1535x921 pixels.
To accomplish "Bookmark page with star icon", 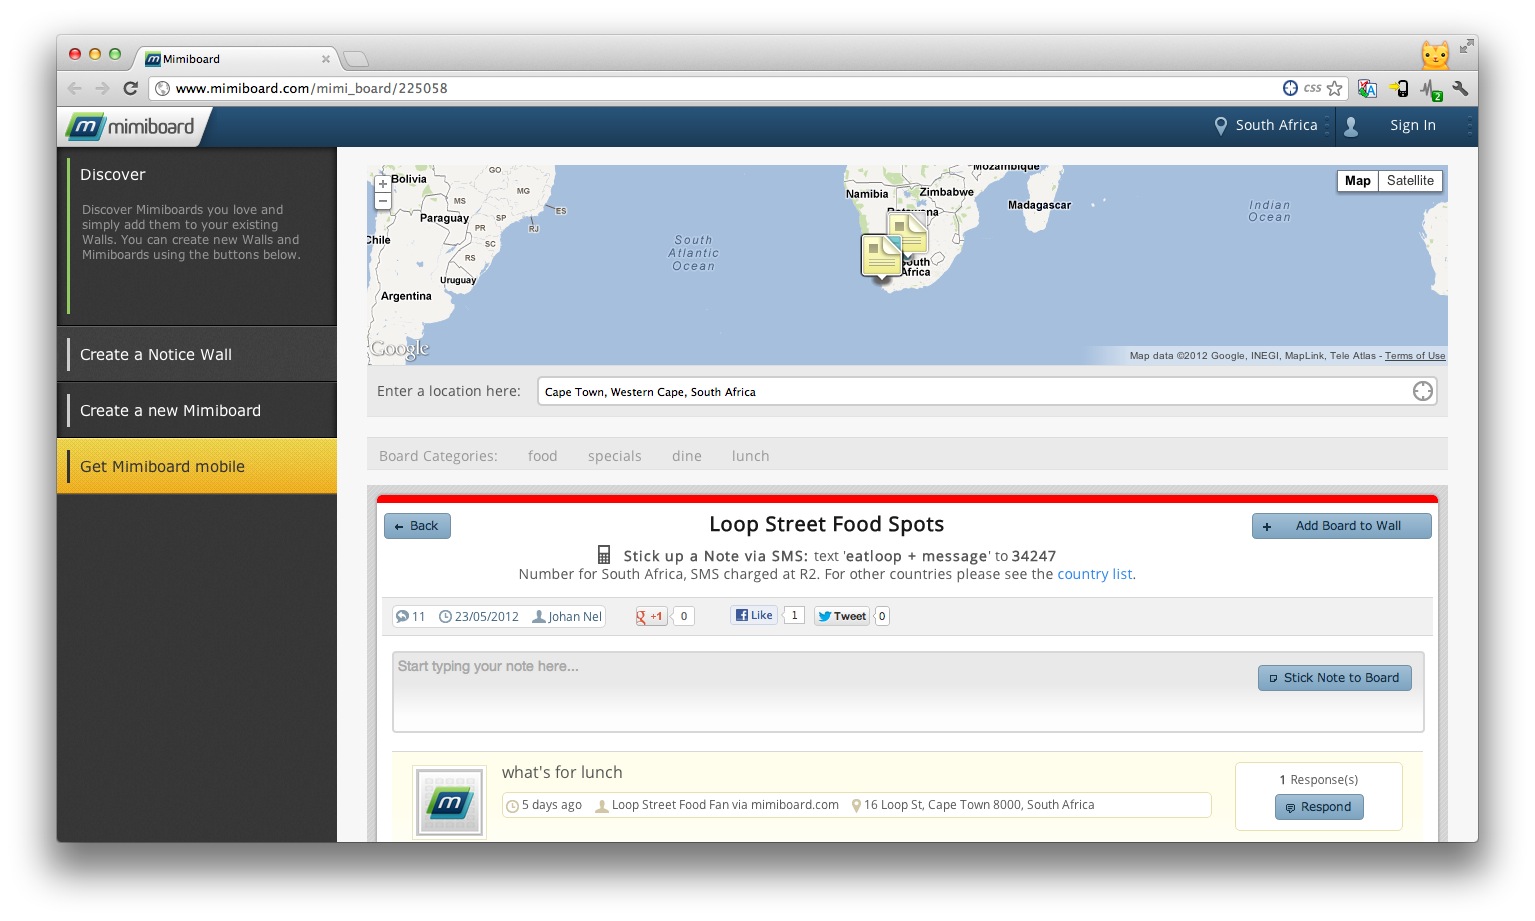I will coord(1334,88).
